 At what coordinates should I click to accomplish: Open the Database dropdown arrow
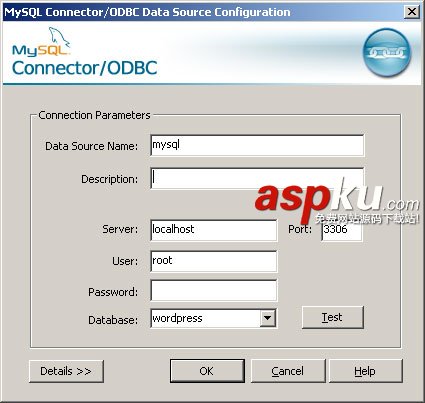(268, 318)
